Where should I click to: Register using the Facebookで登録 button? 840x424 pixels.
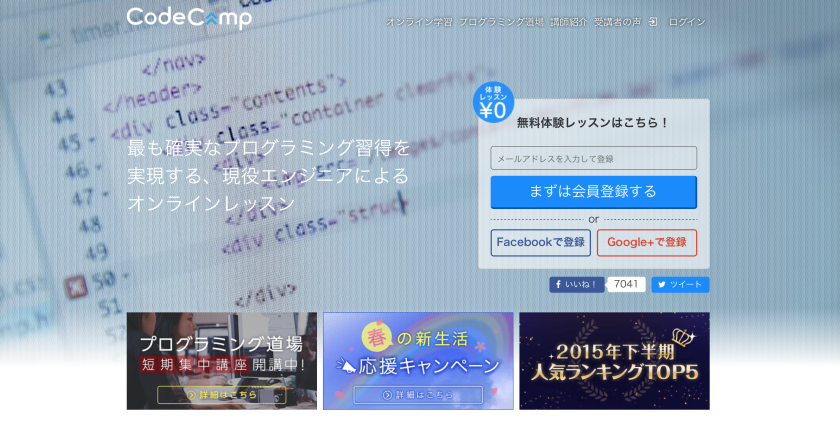coord(541,242)
